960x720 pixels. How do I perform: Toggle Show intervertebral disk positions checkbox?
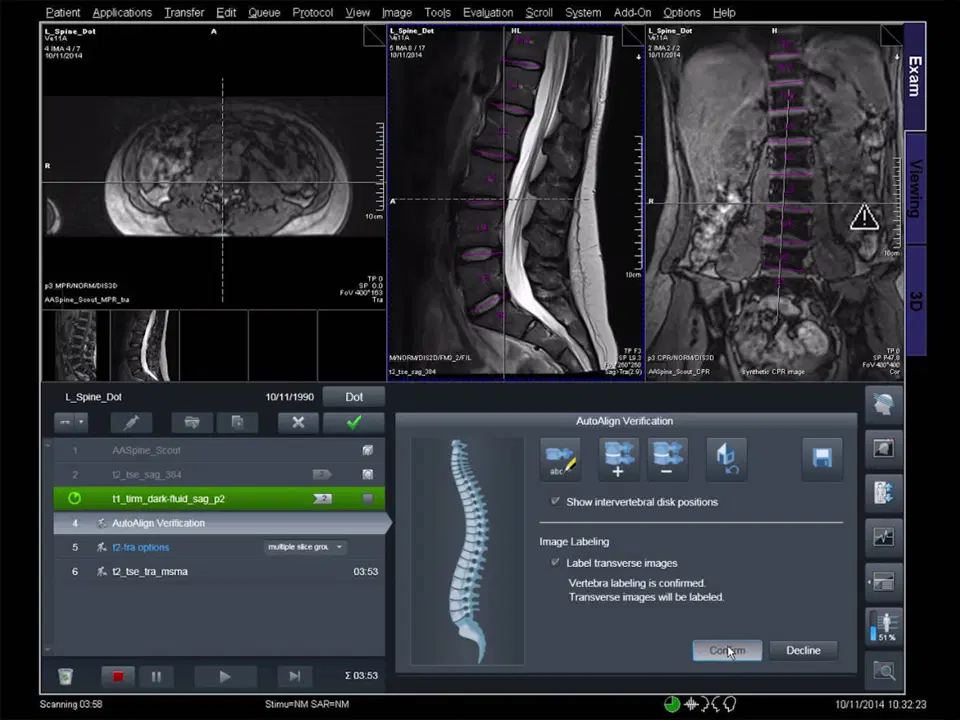(556, 502)
